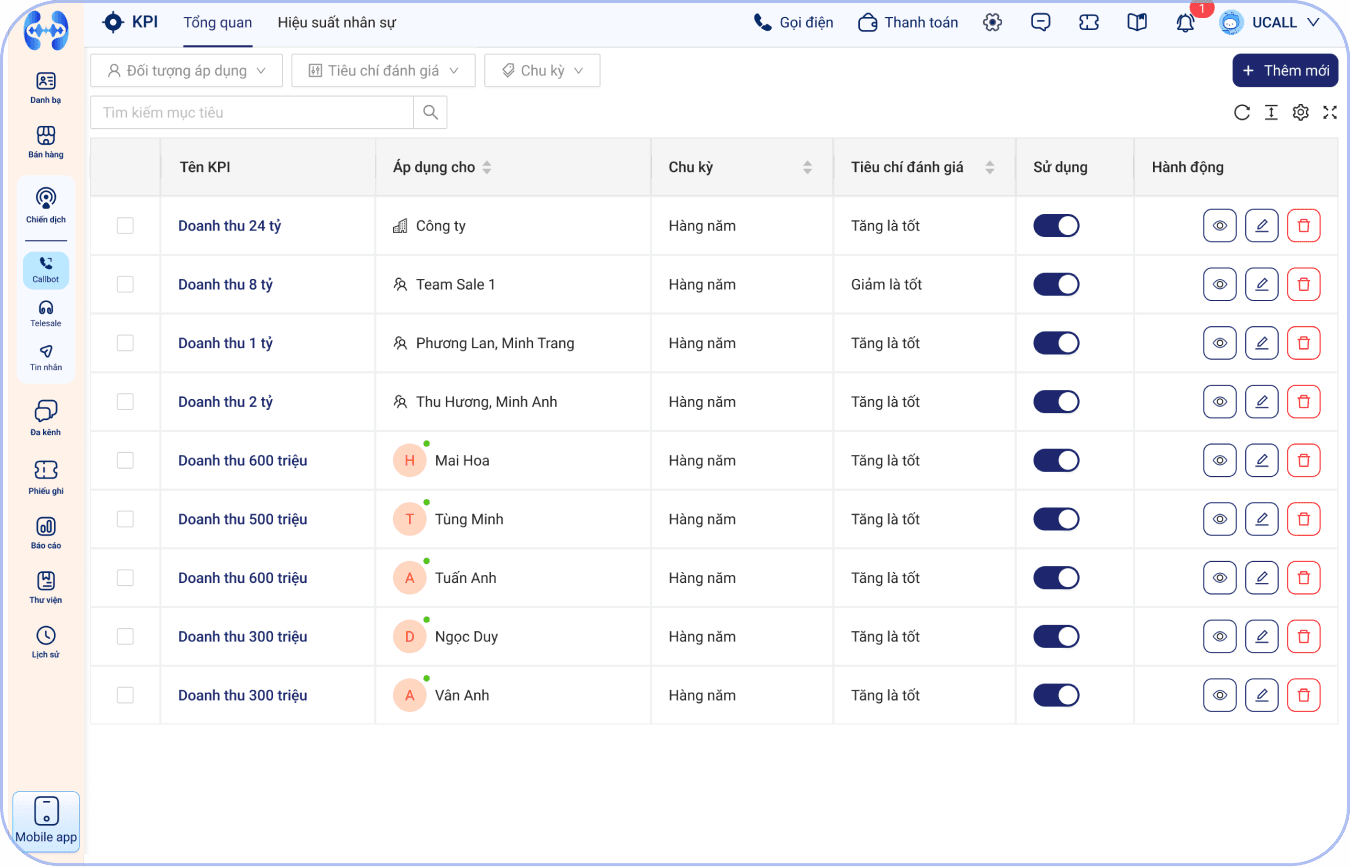Check the Doanh thu 1 tỷ row checkbox
The image size is (1350, 867).
pos(125,343)
